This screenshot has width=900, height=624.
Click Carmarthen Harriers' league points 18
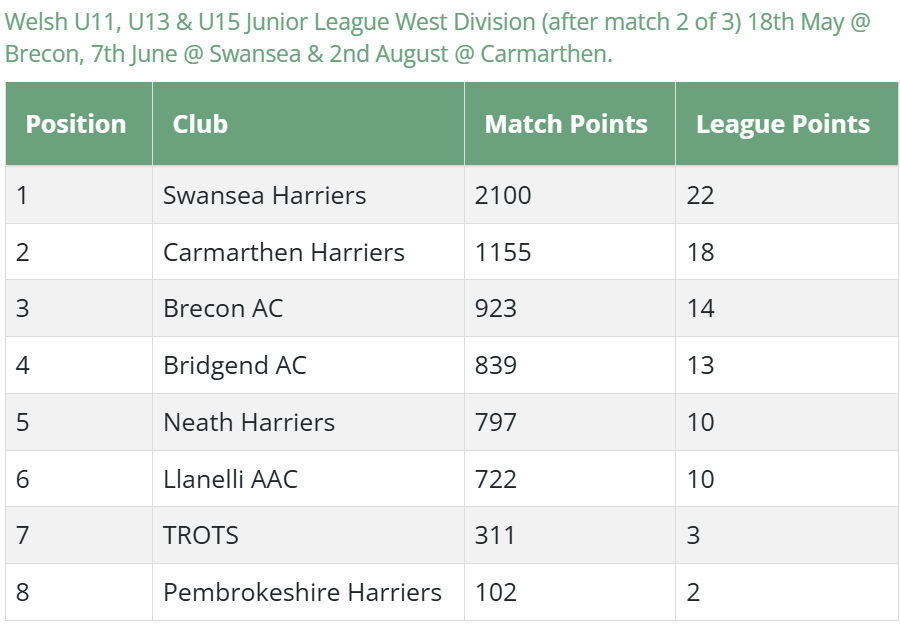click(x=700, y=252)
